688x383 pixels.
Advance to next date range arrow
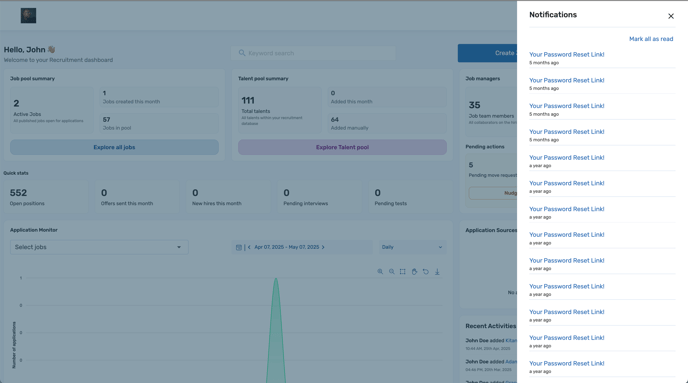tap(323, 247)
